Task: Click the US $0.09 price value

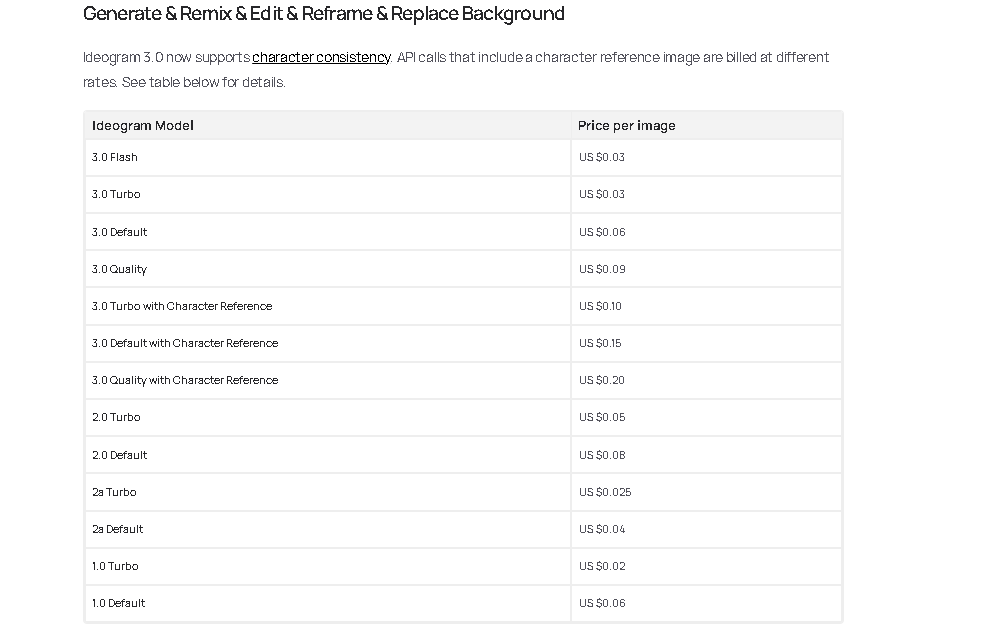Action: pyautogui.click(x=602, y=269)
